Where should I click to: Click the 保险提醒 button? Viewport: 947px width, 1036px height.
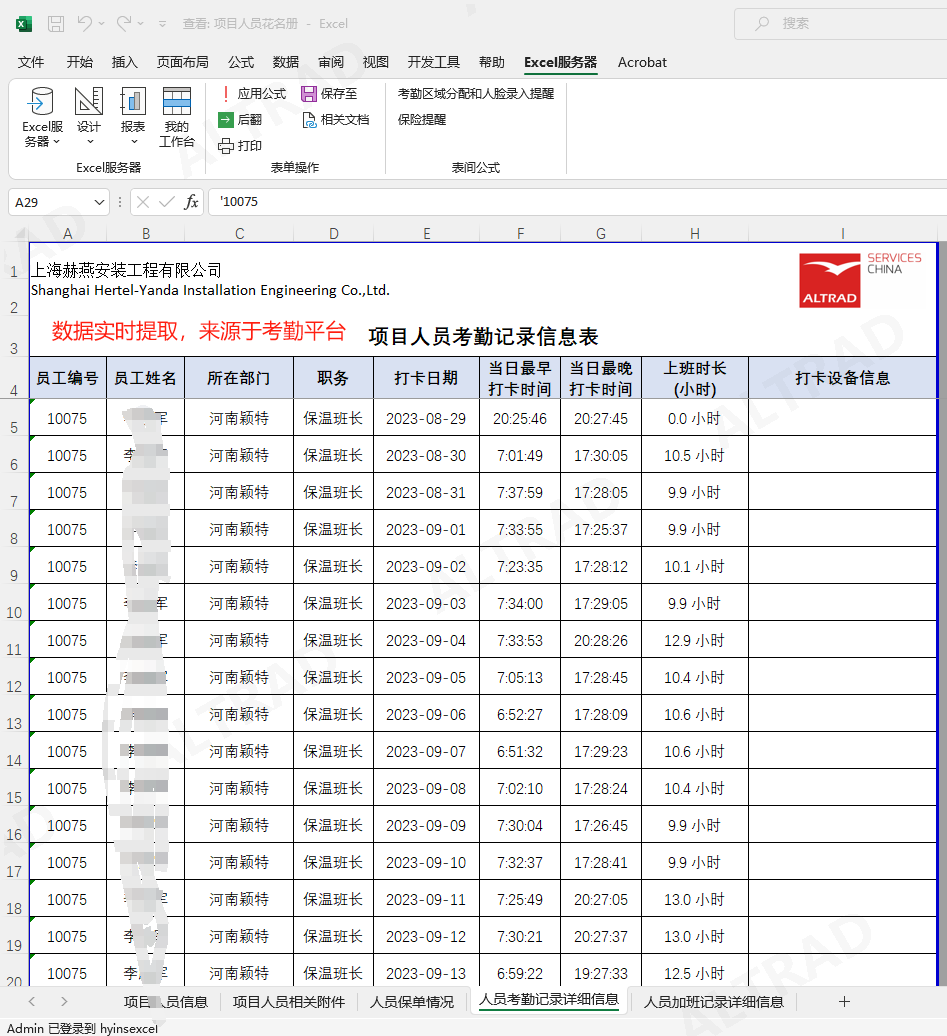(422, 120)
